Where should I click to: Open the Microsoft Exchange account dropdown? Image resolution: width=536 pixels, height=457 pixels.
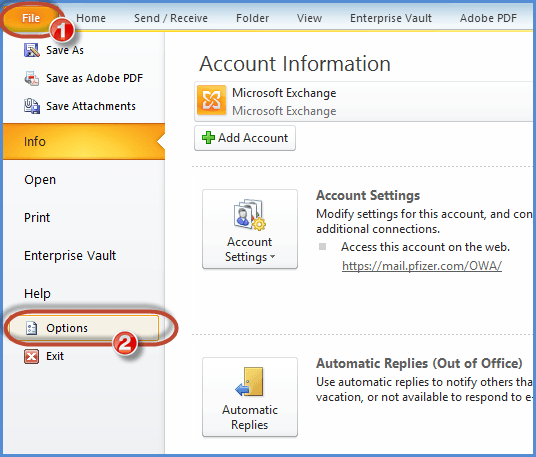pos(364,102)
